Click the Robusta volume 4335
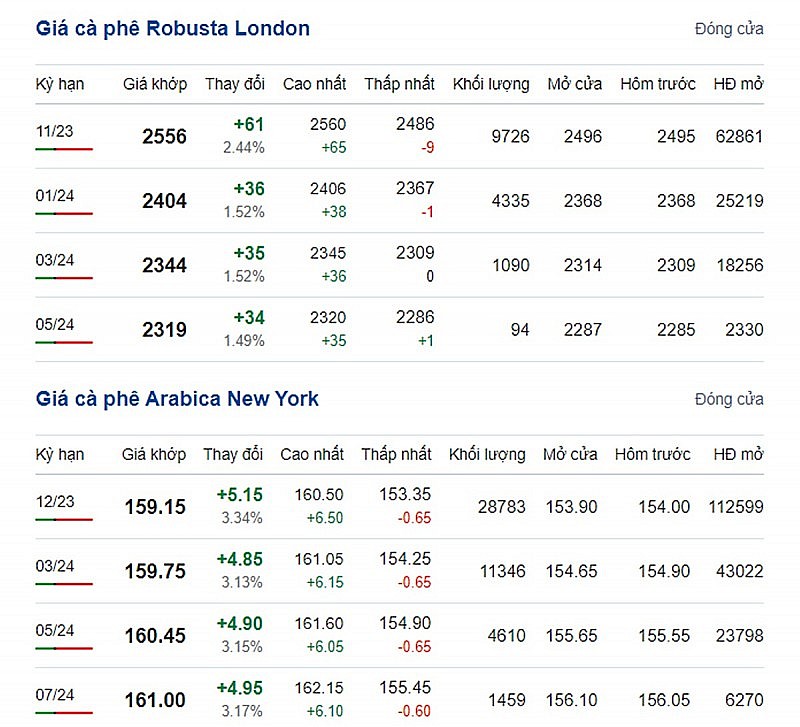 pyautogui.click(x=510, y=201)
